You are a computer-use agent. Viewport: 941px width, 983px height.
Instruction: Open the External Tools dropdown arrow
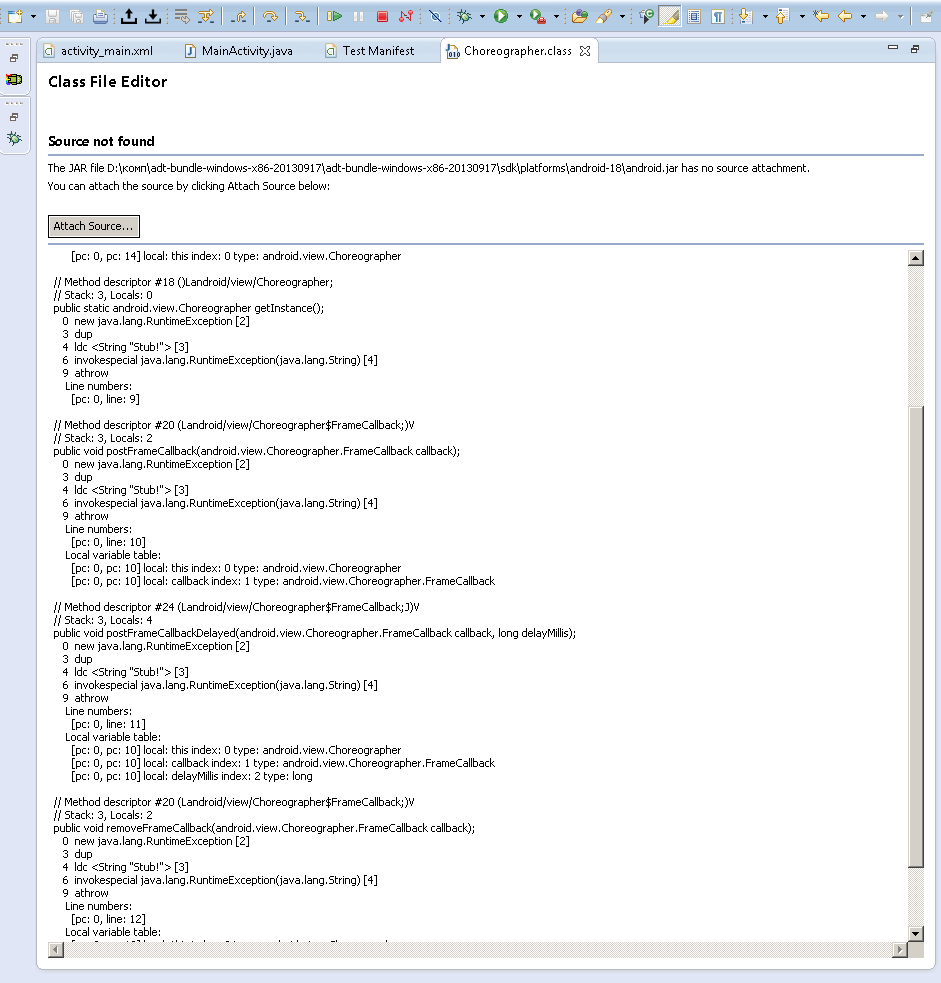(556, 17)
